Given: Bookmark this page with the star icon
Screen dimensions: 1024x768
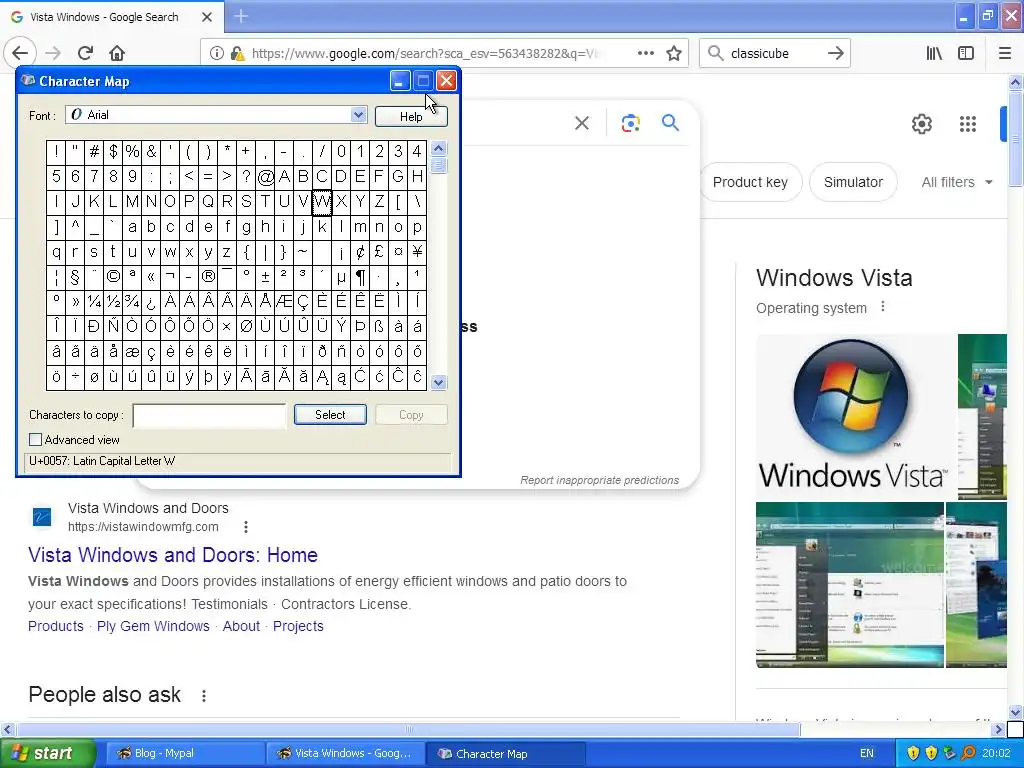Looking at the screenshot, I should tap(674, 53).
